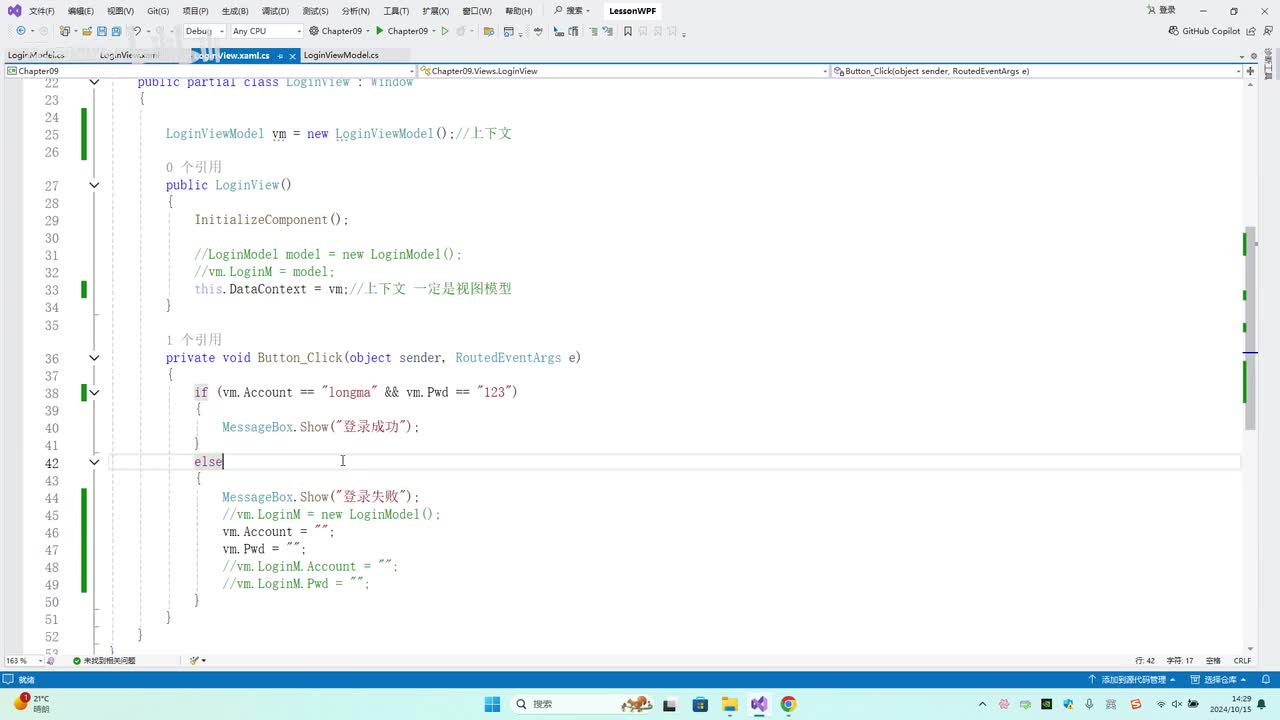This screenshot has width=1280, height=720.
Task: Click the Save All toolbar icon
Action: [116, 31]
